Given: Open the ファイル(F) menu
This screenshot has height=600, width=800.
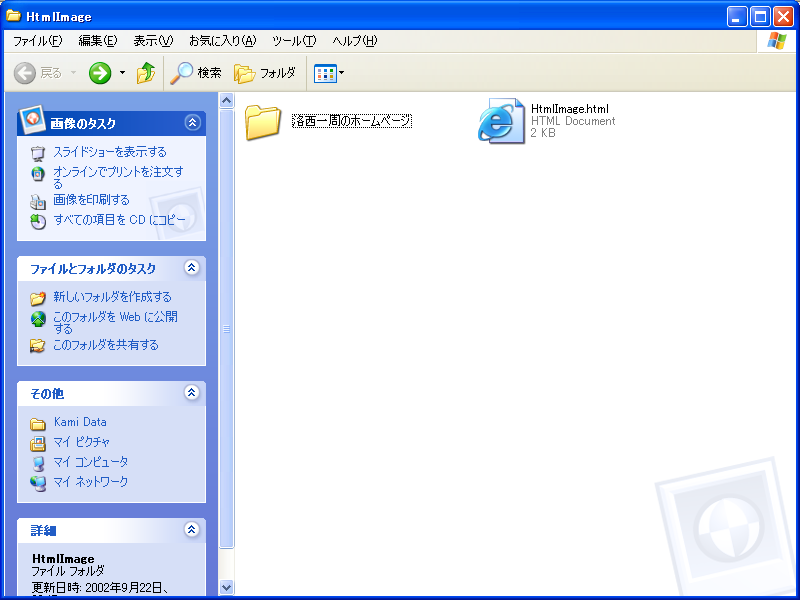Looking at the screenshot, I should click(x=37, y=41).
